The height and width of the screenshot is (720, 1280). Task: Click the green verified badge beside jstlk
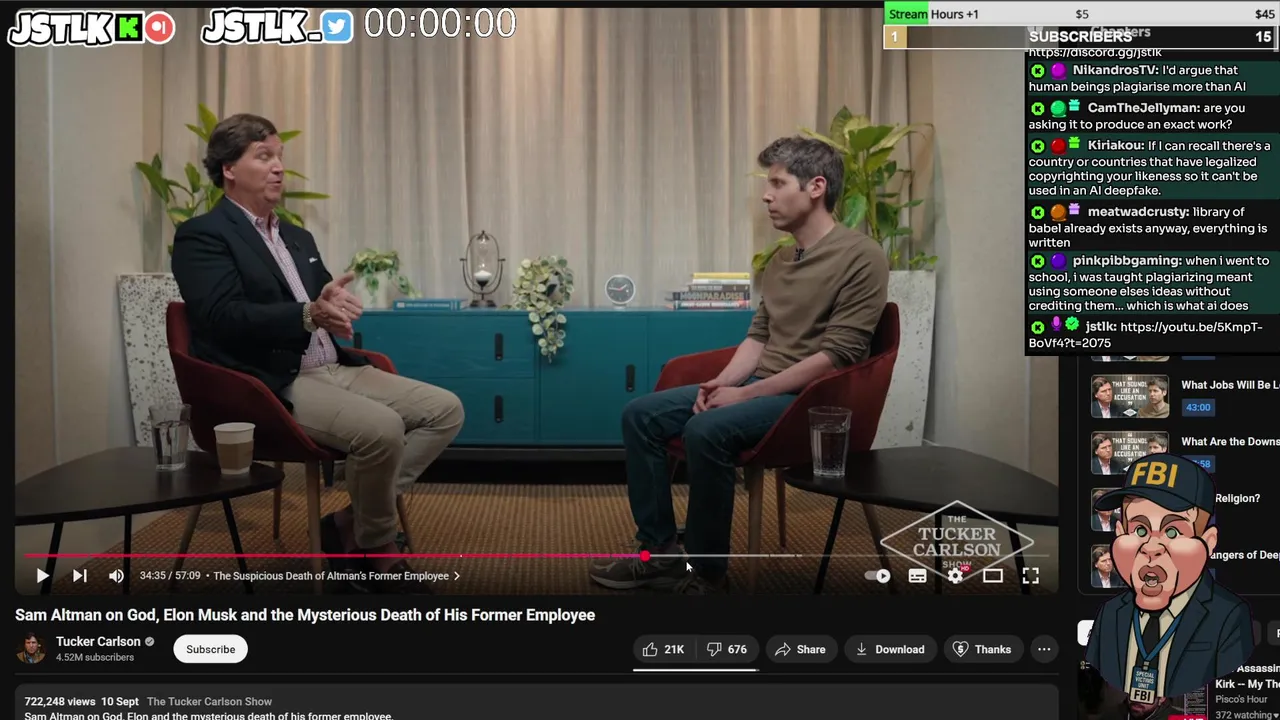pyautogui.click(x=1073, y=326)
